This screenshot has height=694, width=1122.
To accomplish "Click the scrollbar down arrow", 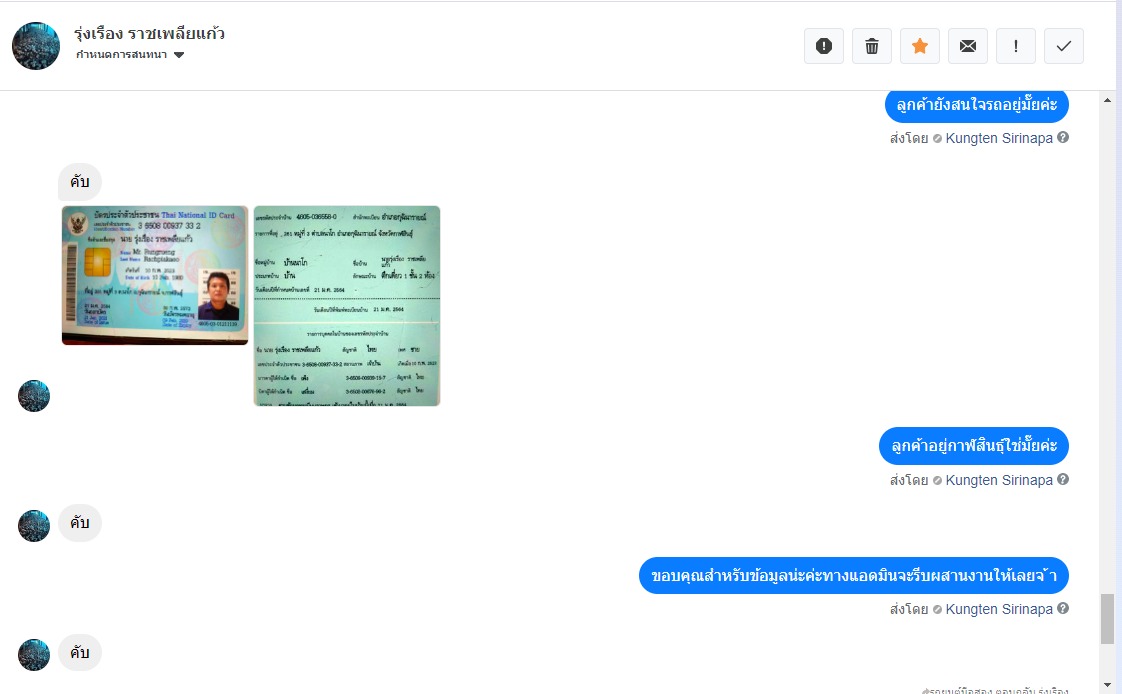I will coord(1107,685).
